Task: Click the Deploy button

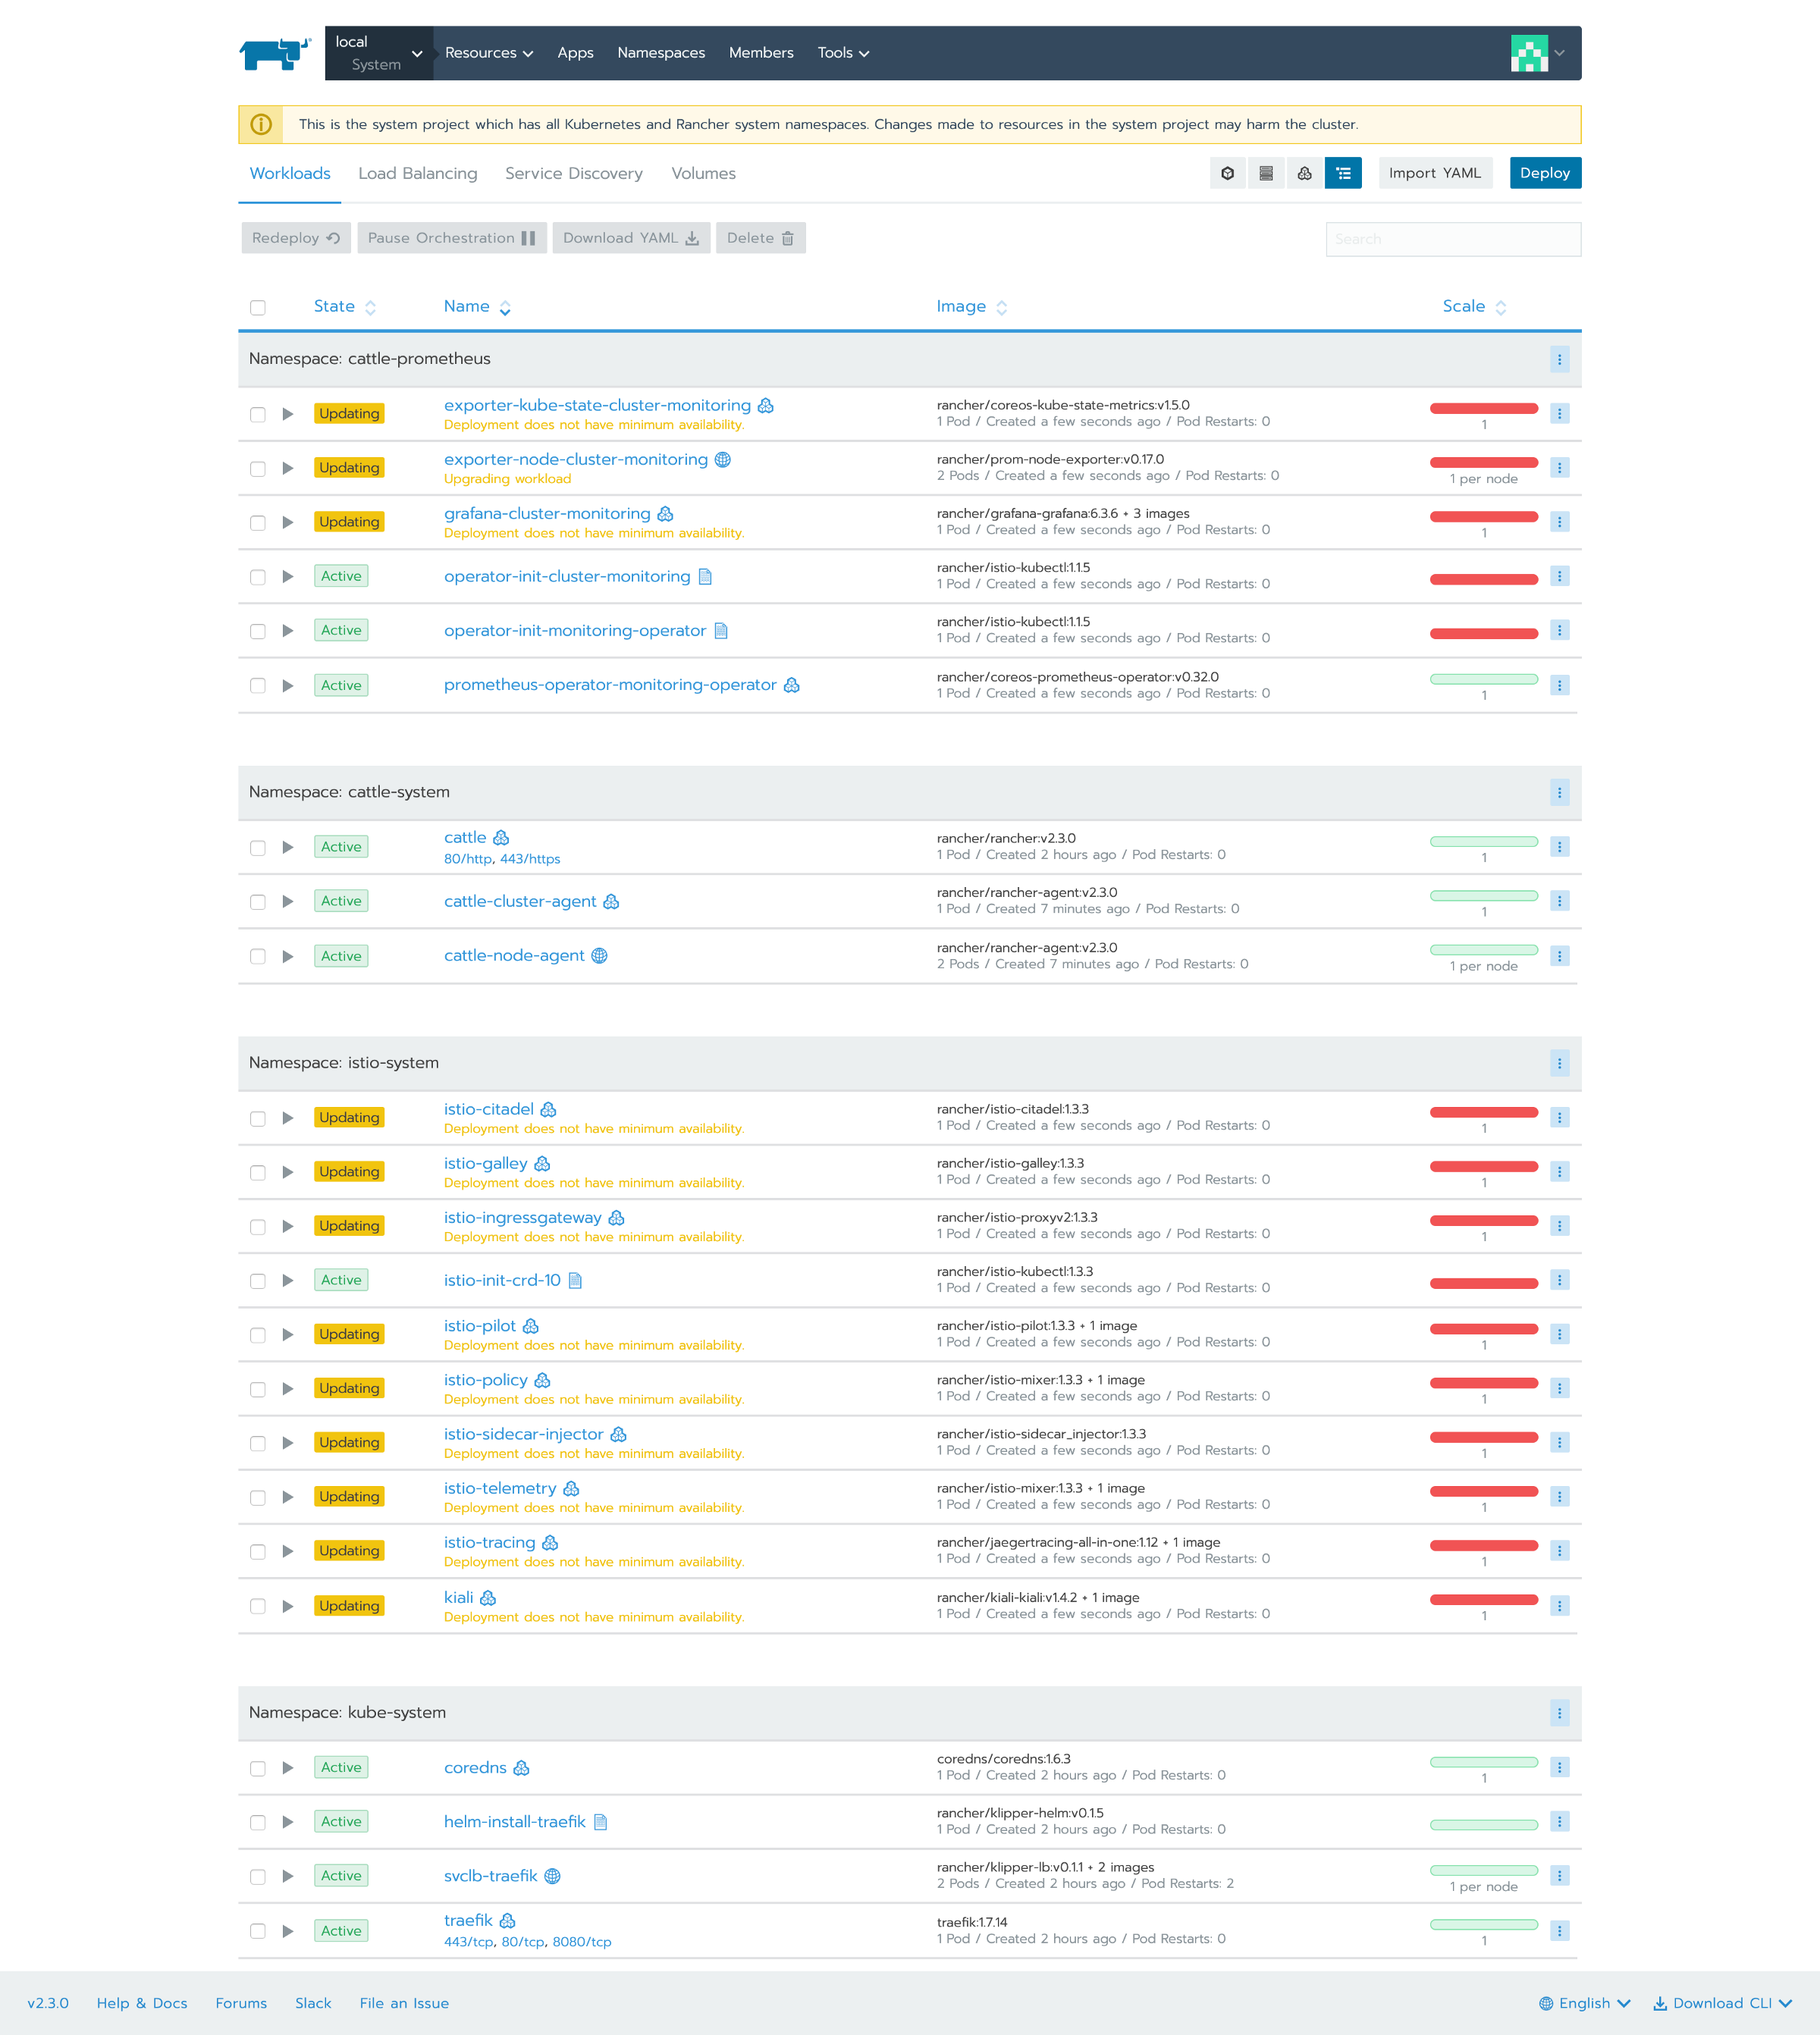Action: [x=1541, y=172]
